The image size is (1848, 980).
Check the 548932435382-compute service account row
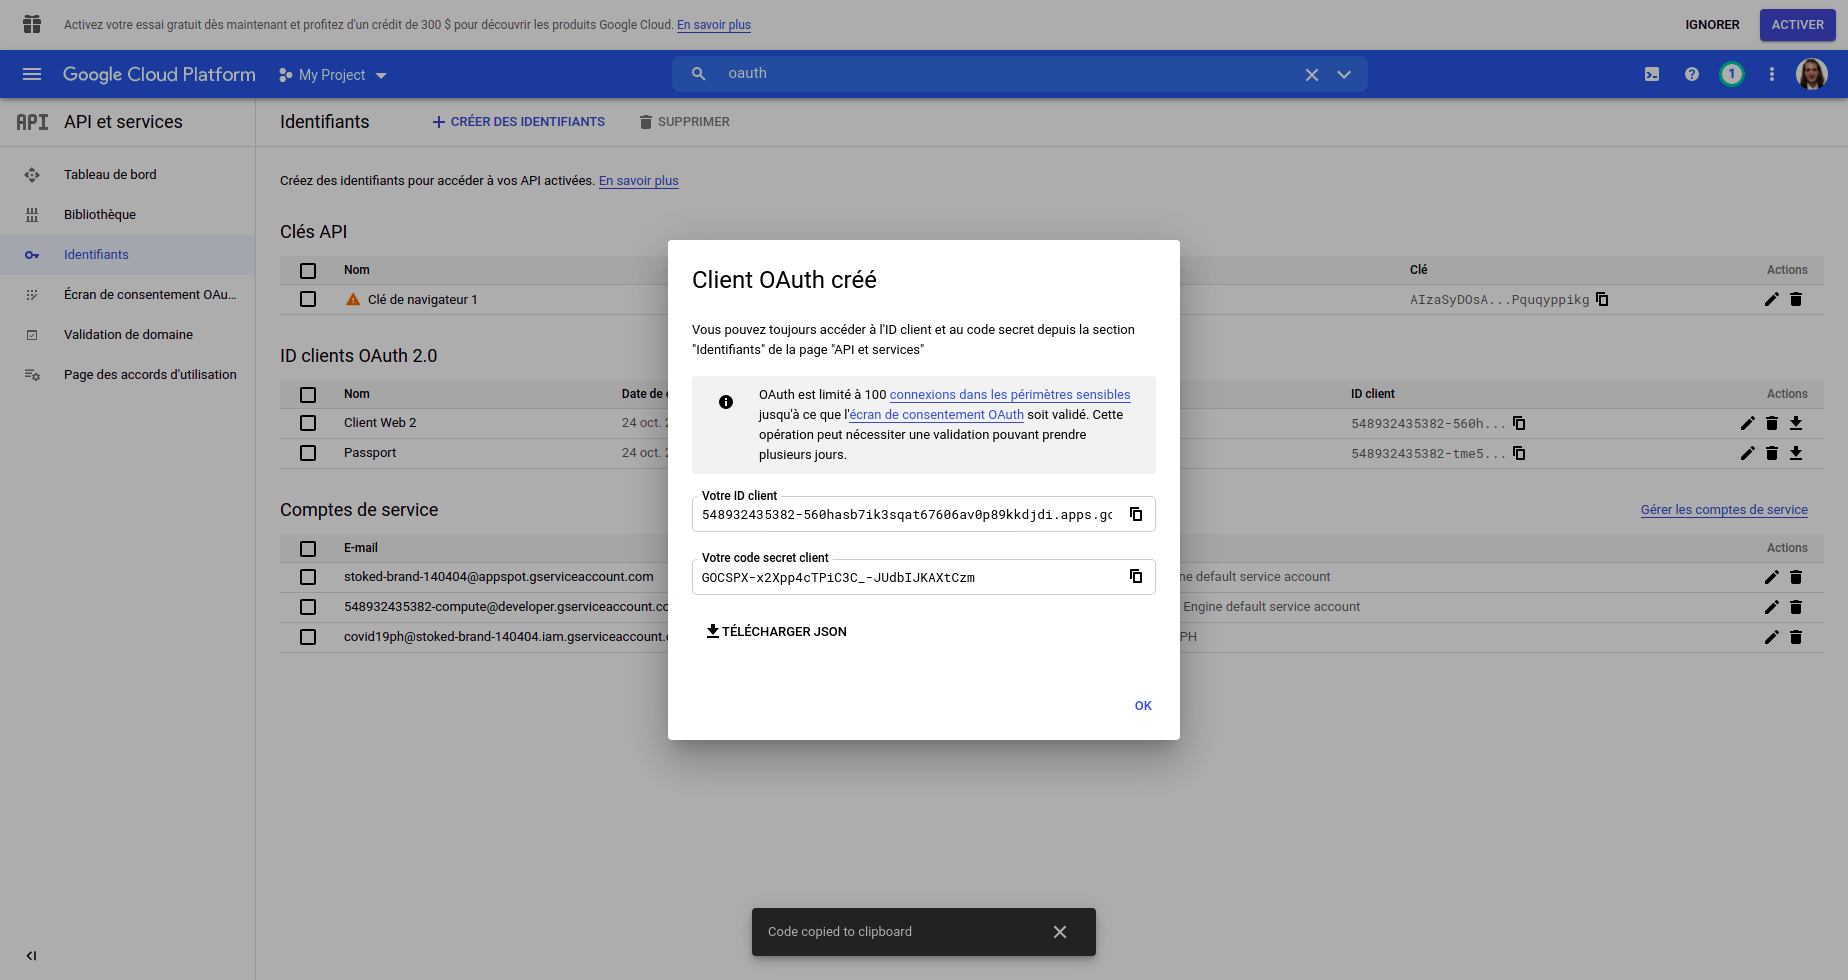click(x=308, y=607)
